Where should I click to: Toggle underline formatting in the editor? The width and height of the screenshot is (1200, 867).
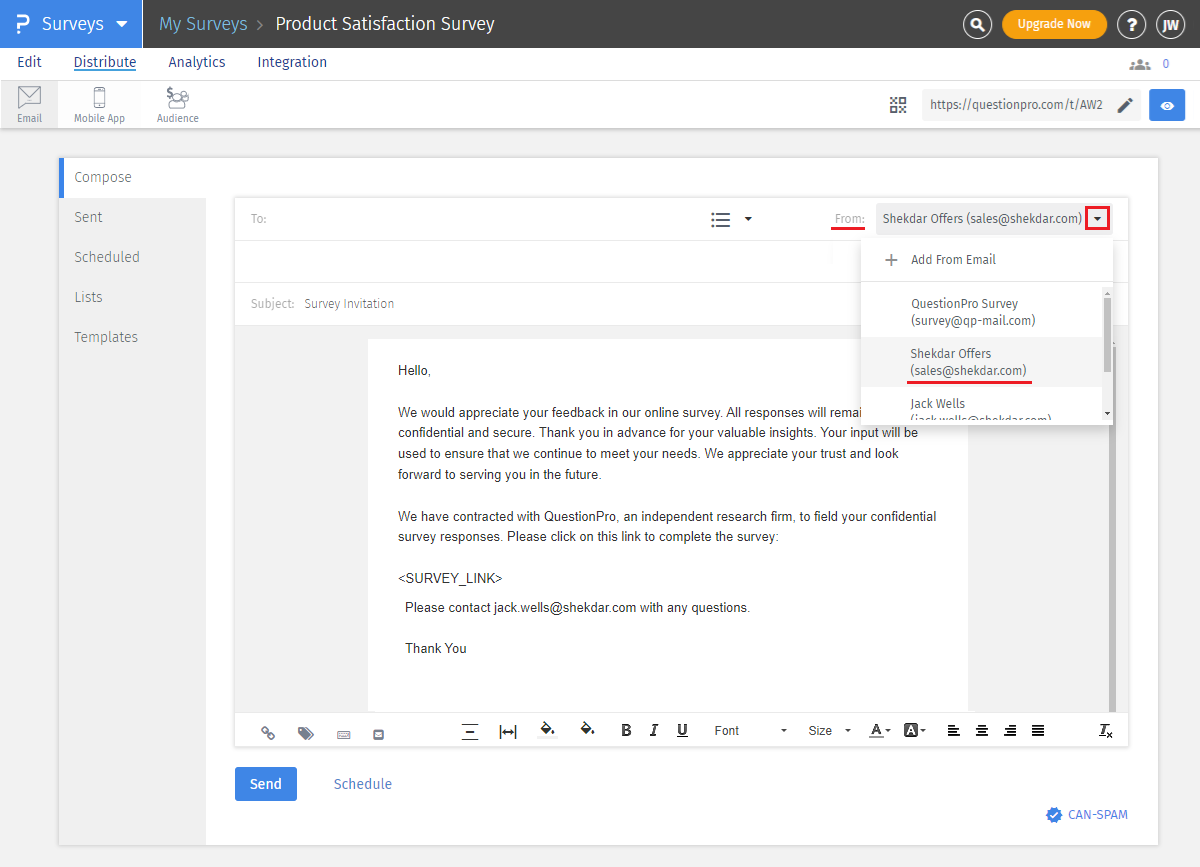[682, 731]
